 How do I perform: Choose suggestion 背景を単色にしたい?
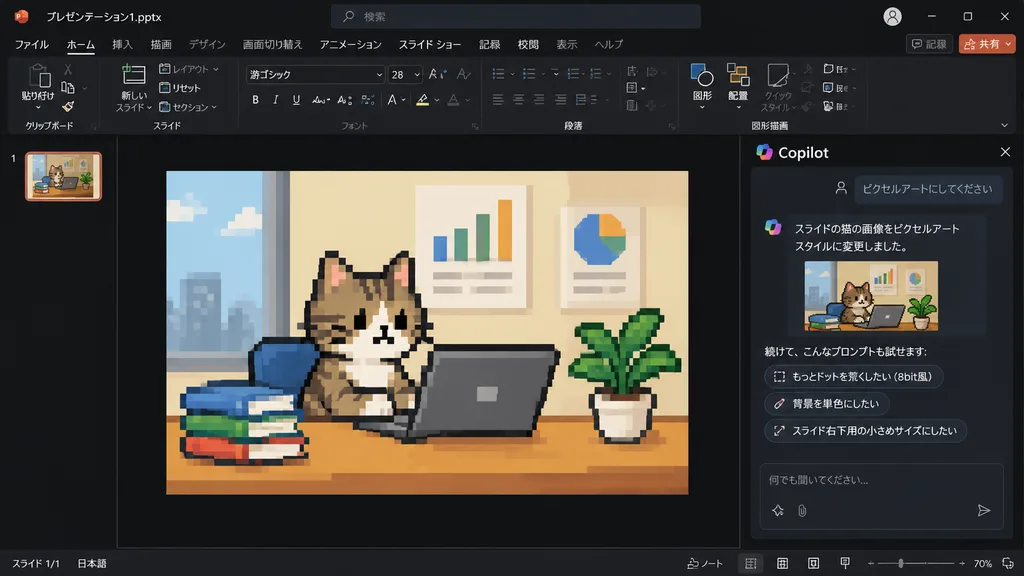(x=827, y=404)
